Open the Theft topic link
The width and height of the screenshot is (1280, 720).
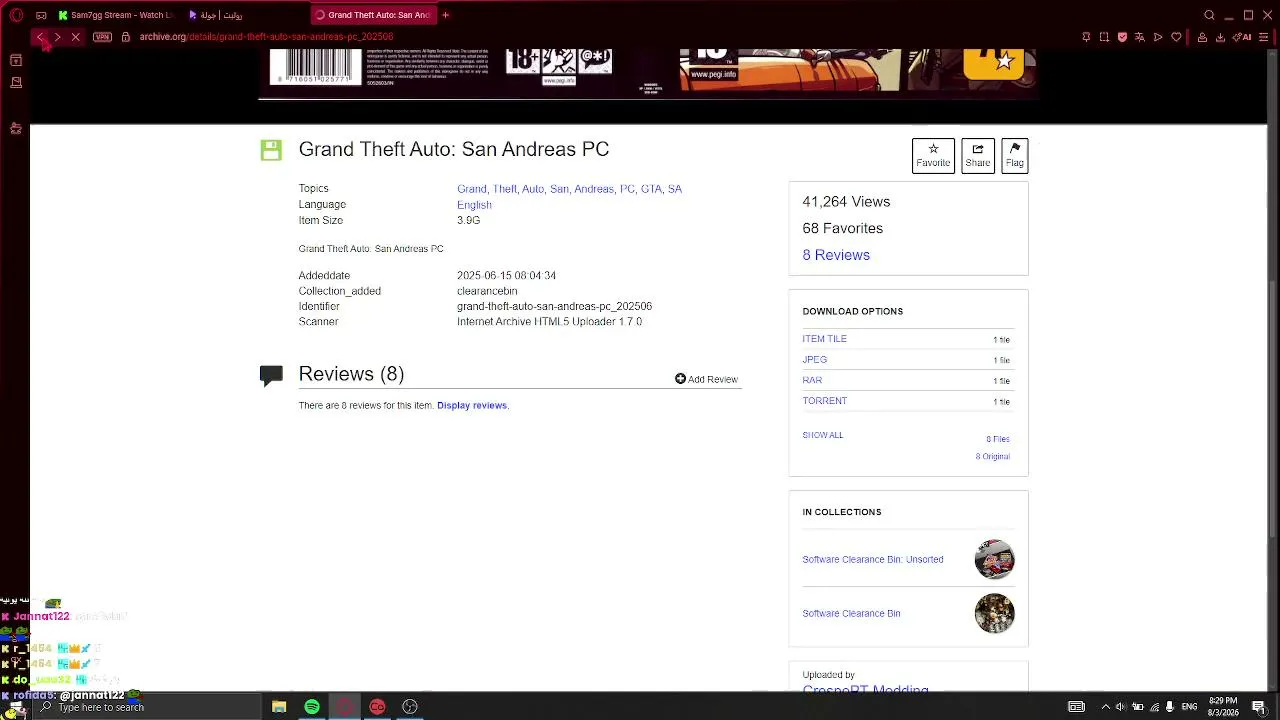coord(505,189)
